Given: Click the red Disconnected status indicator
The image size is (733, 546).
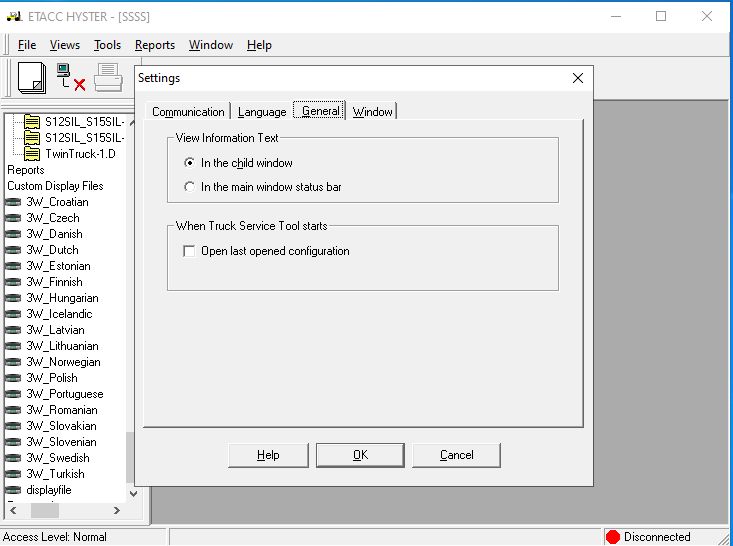Looking at the screenshot, I should (612, 537).
